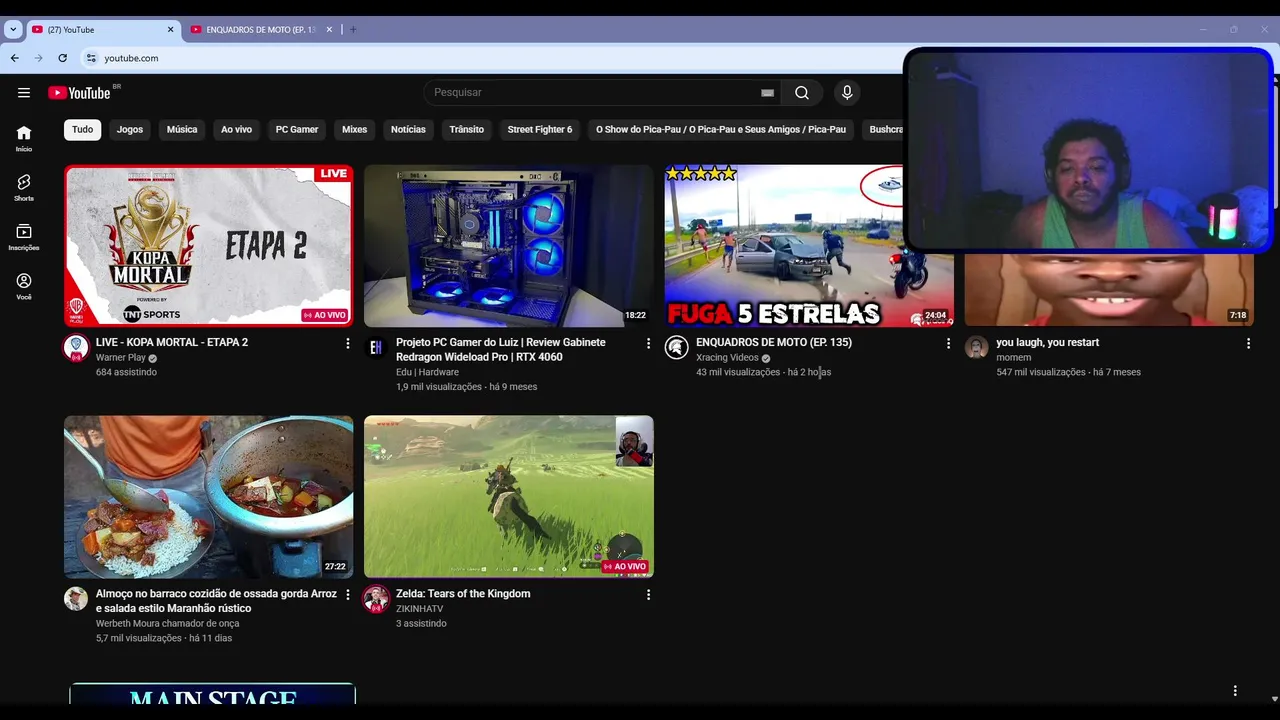1280x720 pixels.
Task: Open the Shorts sidebar icon
Action: tap(24, 187)
